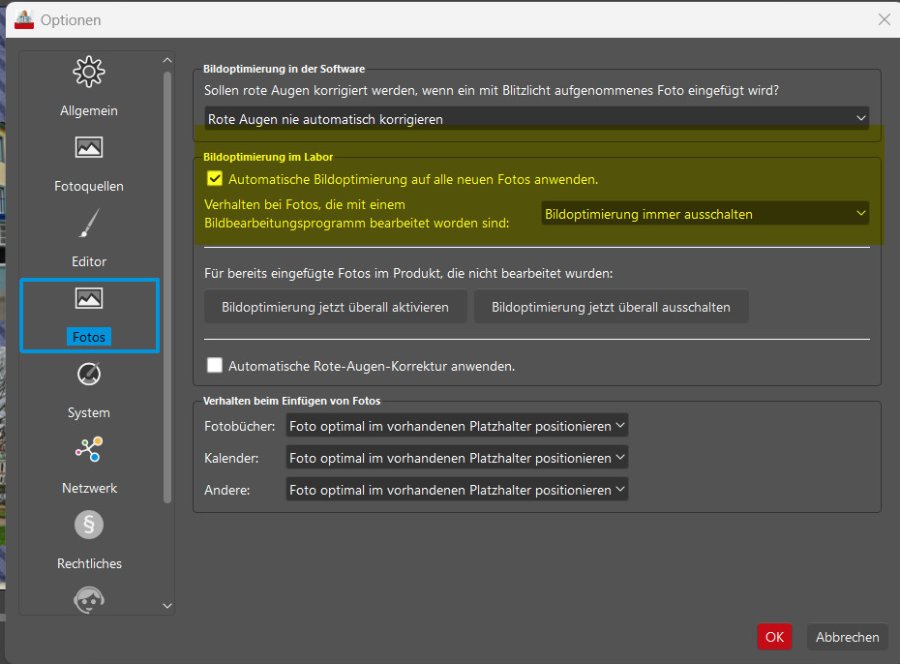This screenshot has width=900, height=664.
Task: Open the Allgemein gear icon section
Action: click(x=89, y=73)
